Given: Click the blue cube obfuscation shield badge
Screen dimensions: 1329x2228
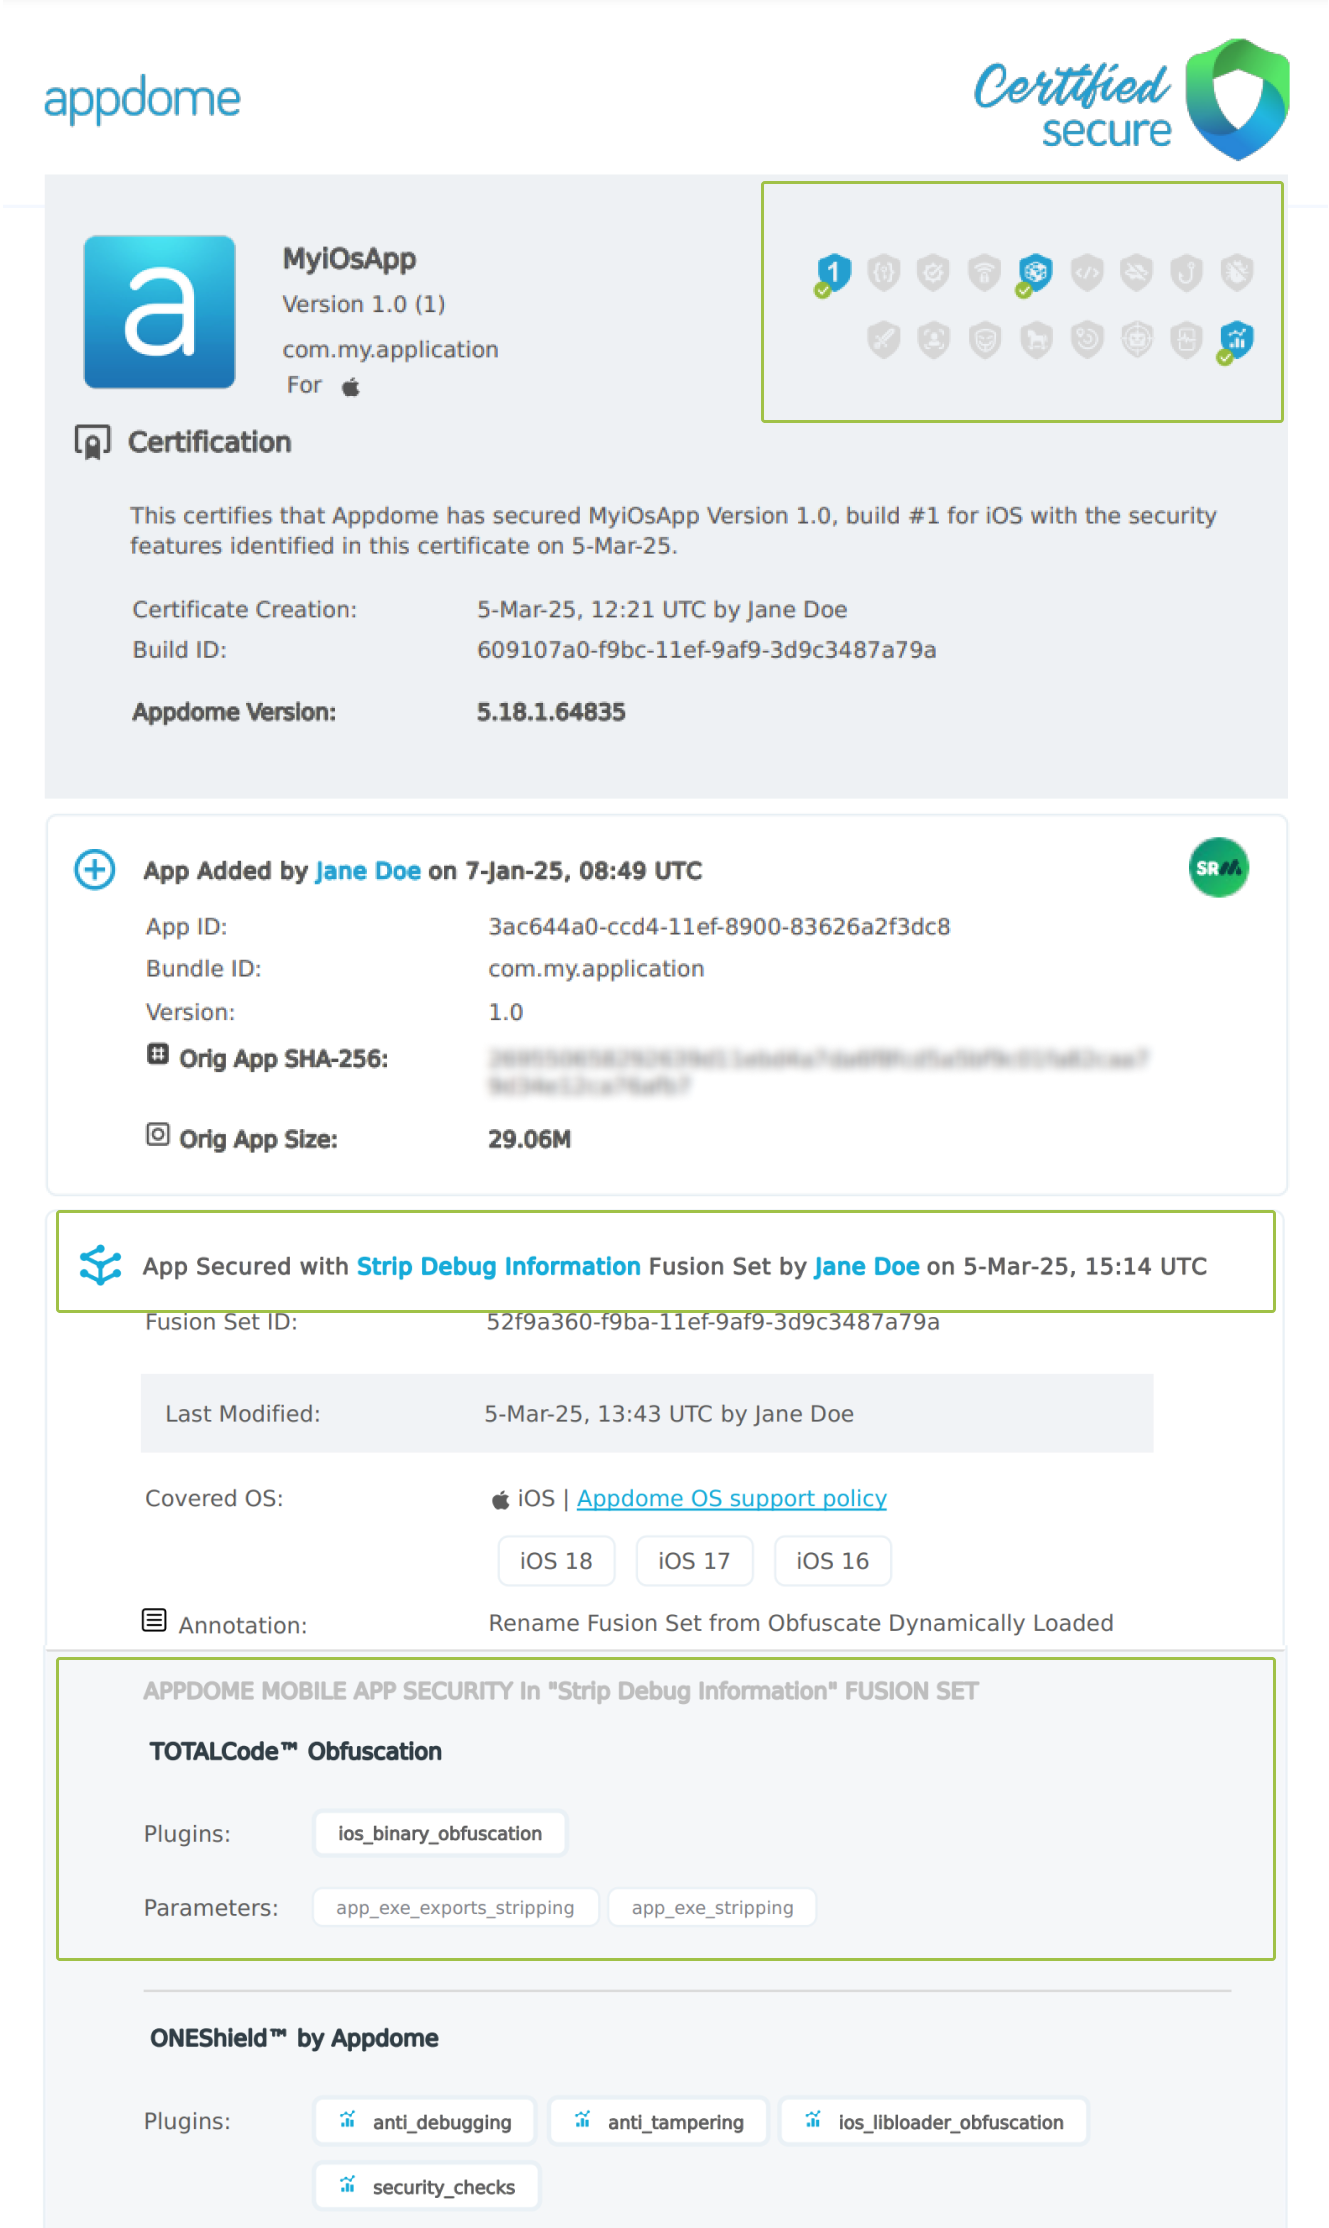Looking at the screenshot, I should coord(1035,272).
